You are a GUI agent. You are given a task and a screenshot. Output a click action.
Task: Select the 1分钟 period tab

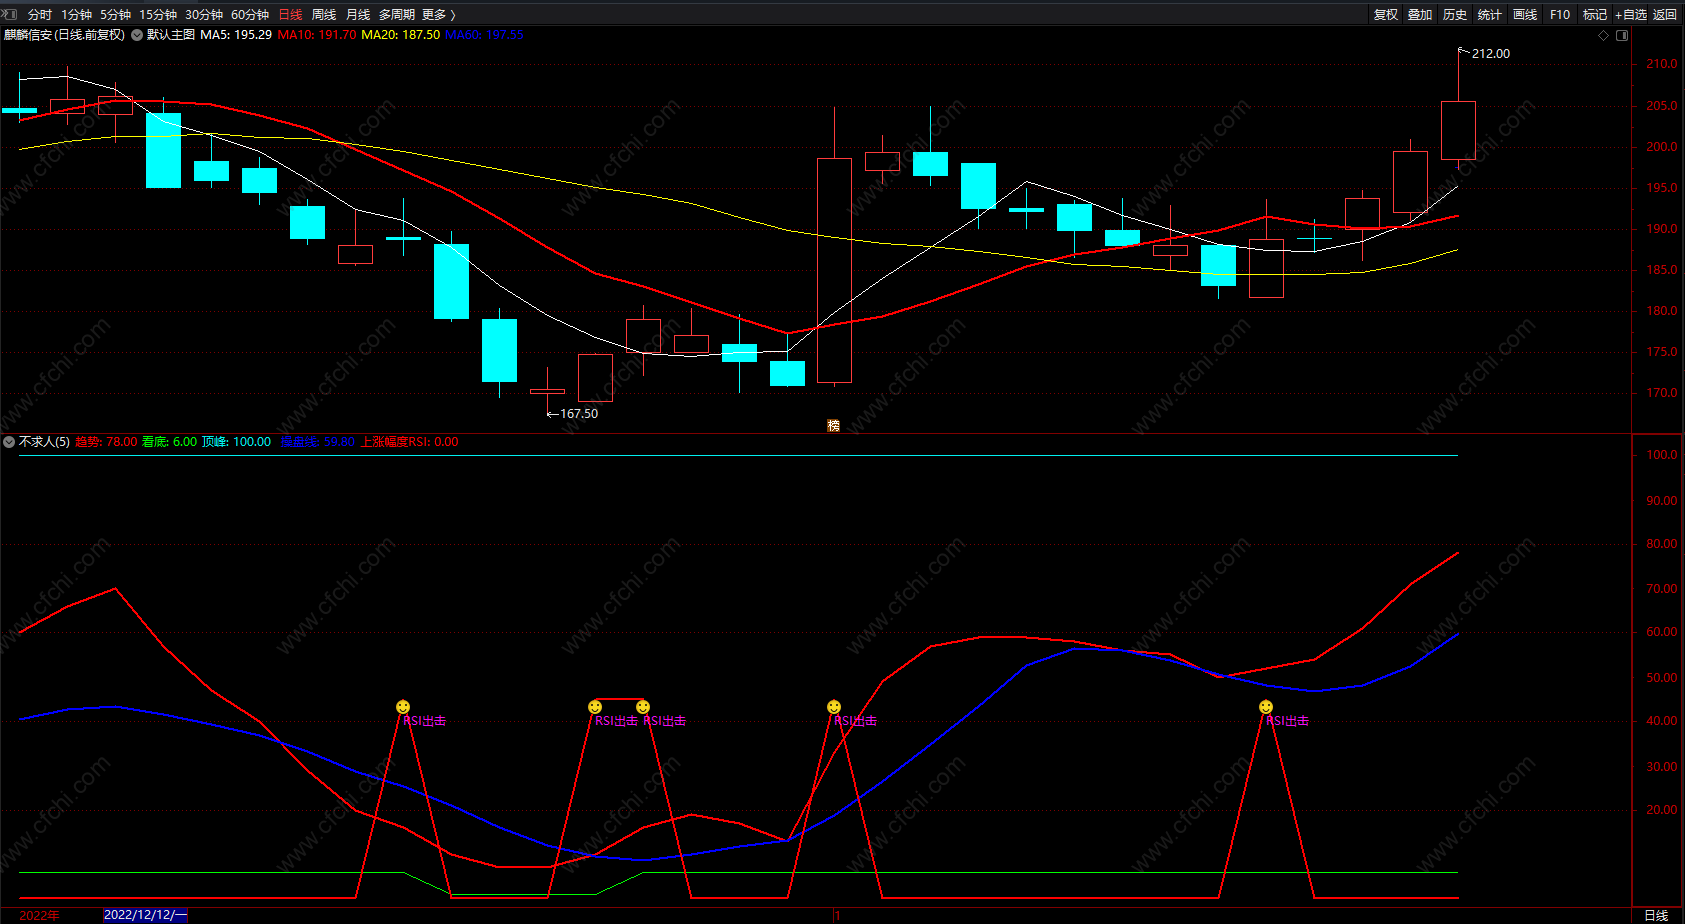[76, 15]
